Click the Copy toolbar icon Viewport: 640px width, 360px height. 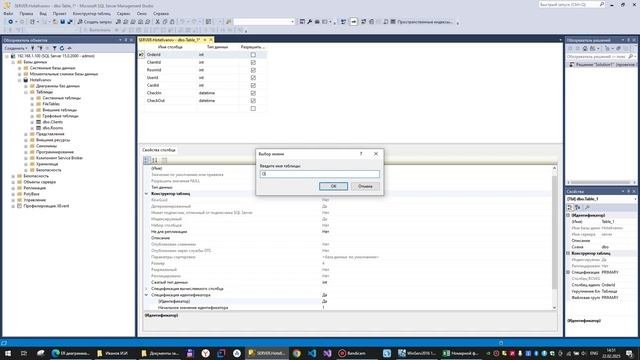165,22
